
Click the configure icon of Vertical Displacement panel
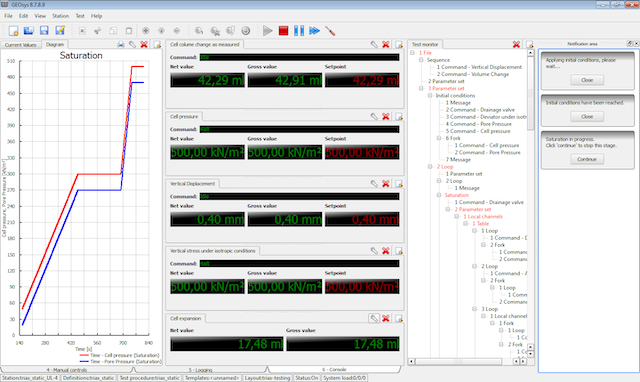374,184
